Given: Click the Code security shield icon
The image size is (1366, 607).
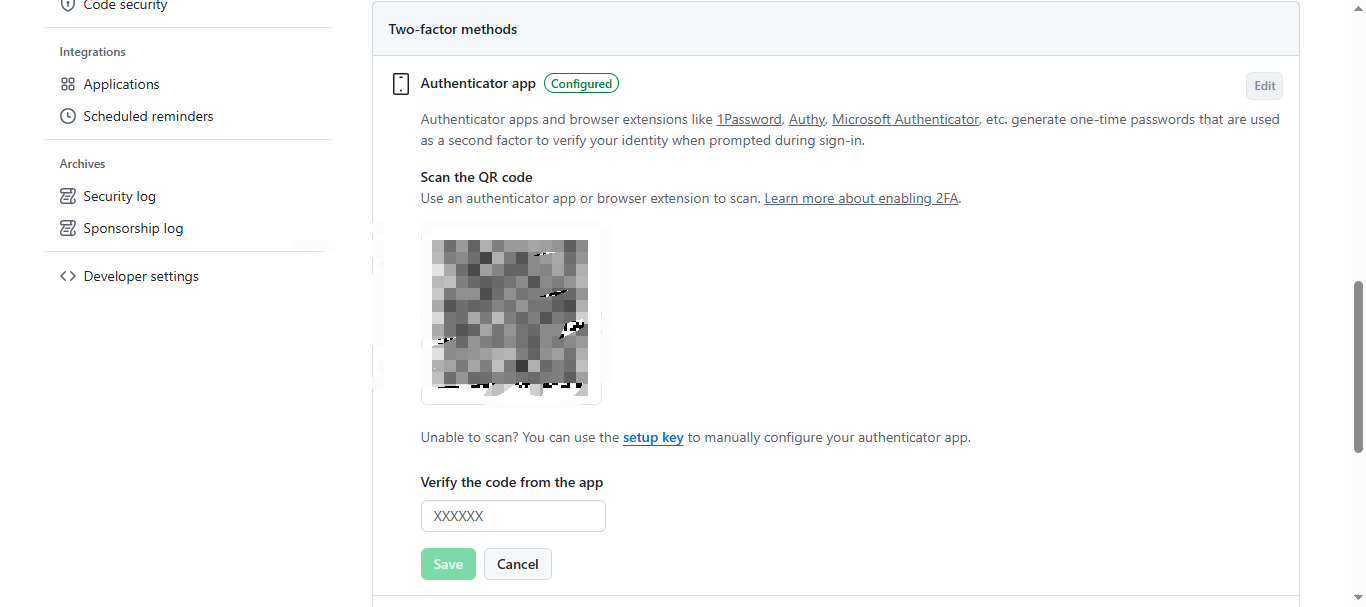Looking at the screenshot, I should click(x=68, y=5).
